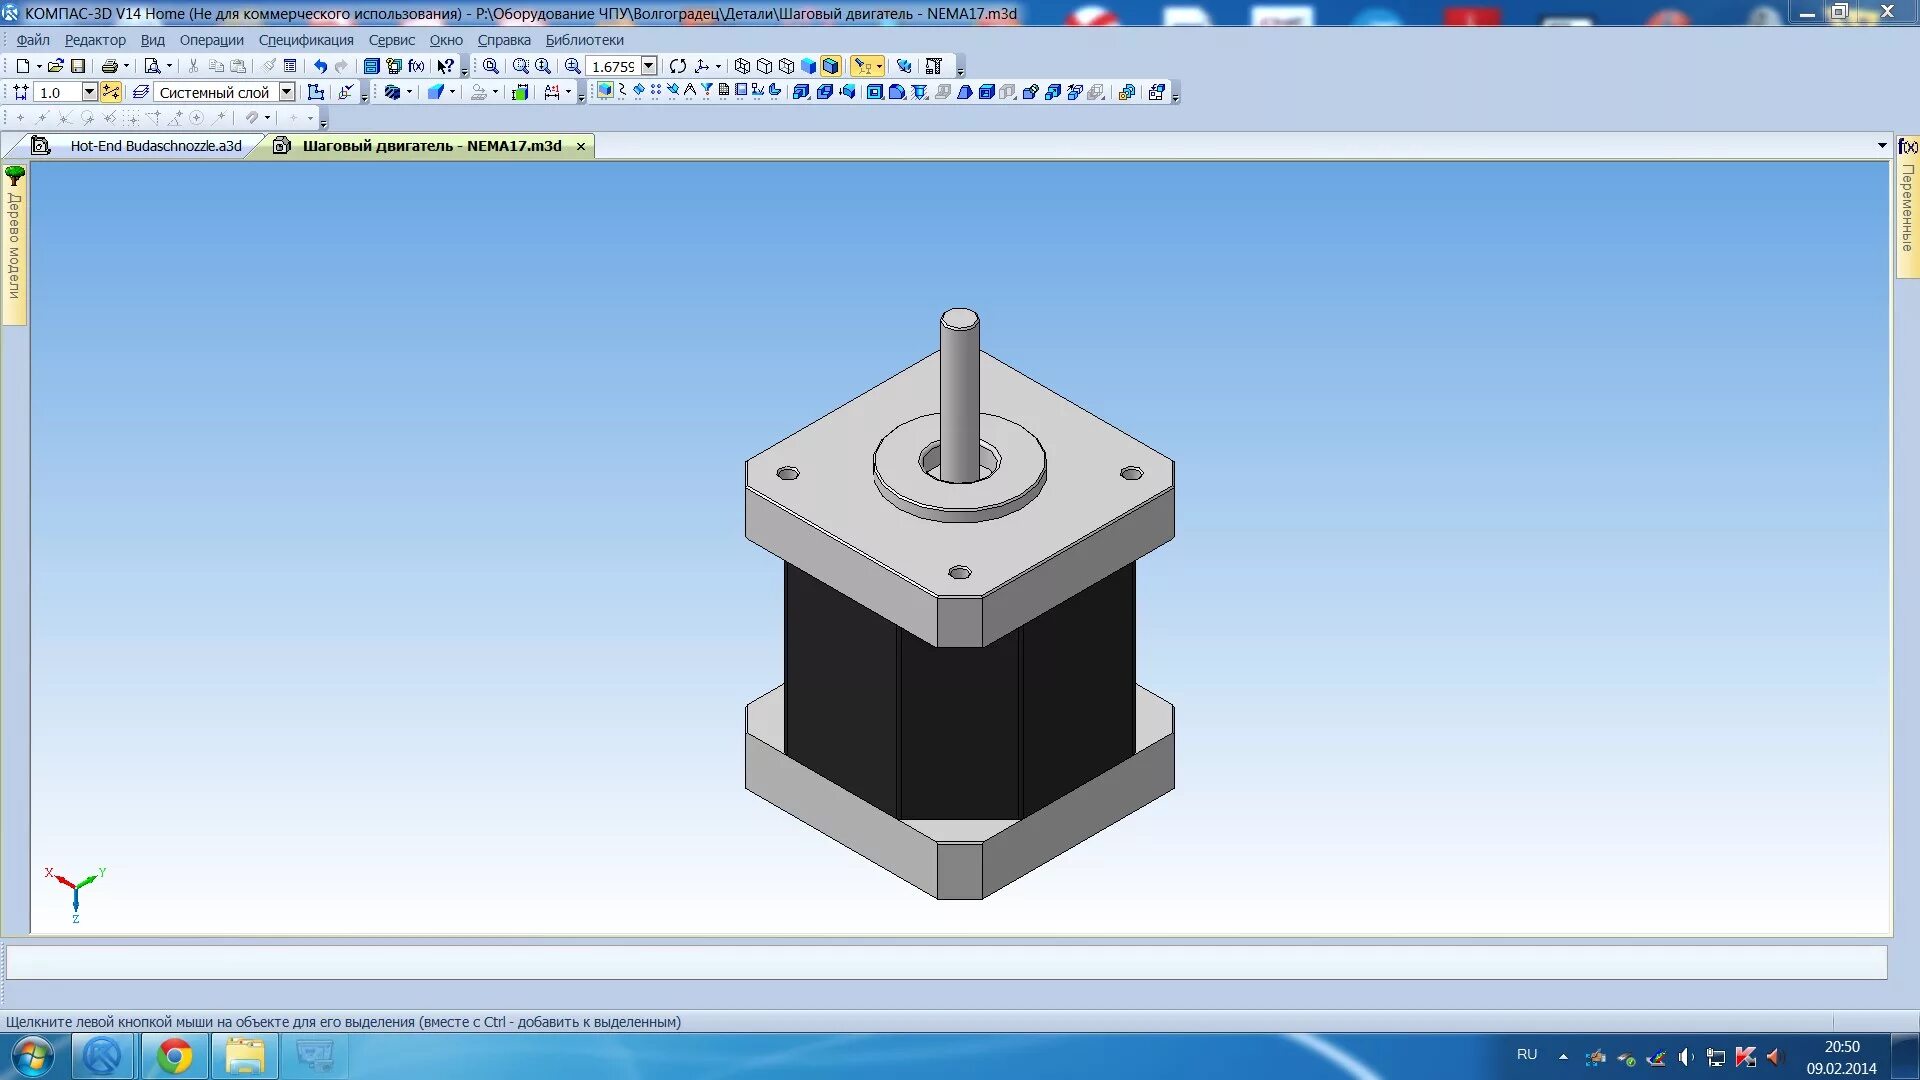Click the Rotate view icon
Image resolution: width=1920 pixels, height=1080 pixels.
[x=678, y=66]
